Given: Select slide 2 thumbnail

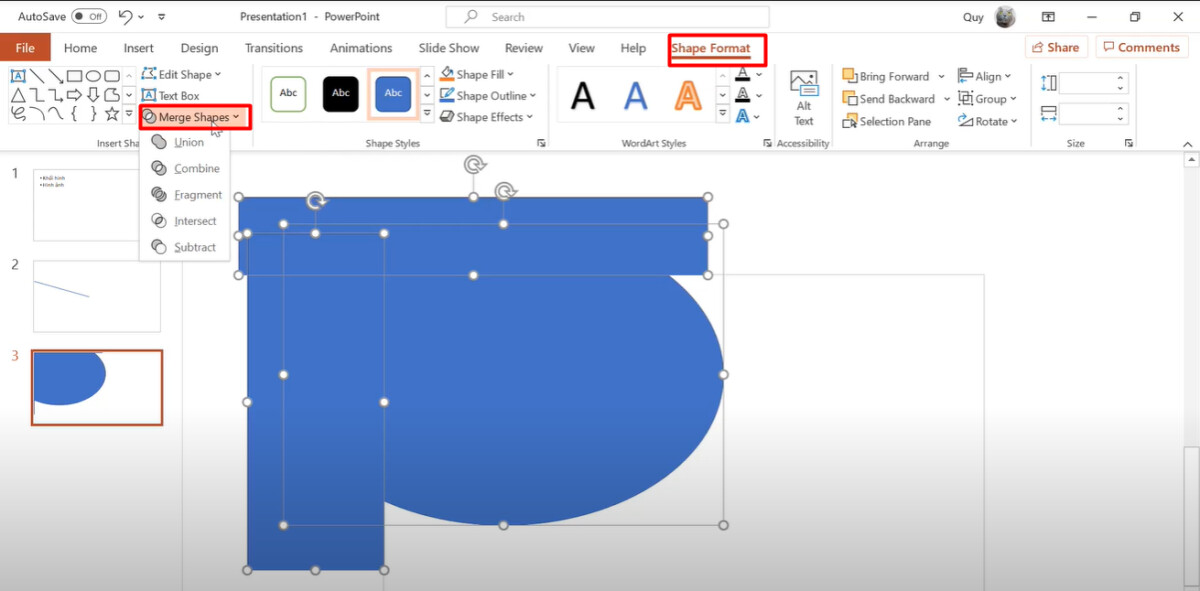Looking at the screenshot, I should point(96,296).
